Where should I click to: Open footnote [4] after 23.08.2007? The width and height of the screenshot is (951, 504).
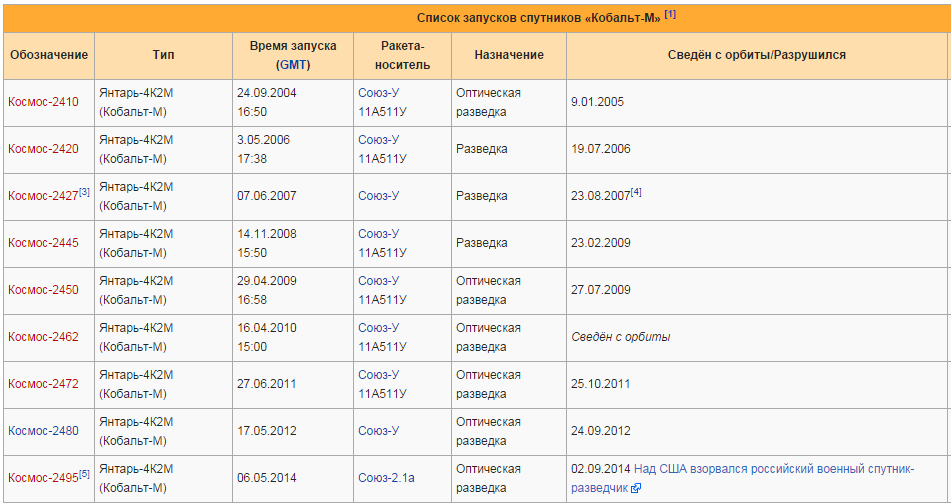[636, 192]
